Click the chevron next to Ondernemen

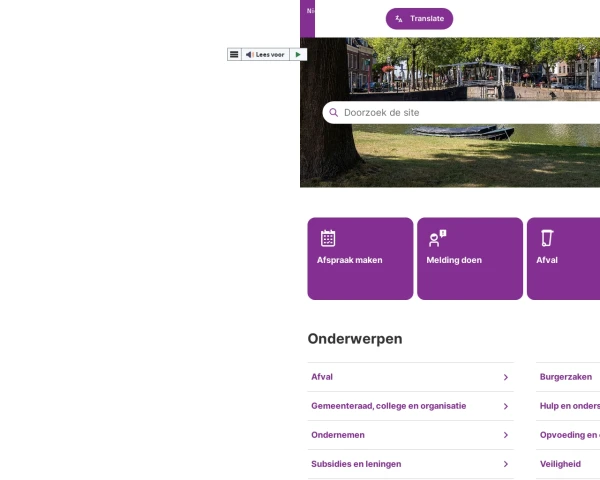tap(506, 435)
